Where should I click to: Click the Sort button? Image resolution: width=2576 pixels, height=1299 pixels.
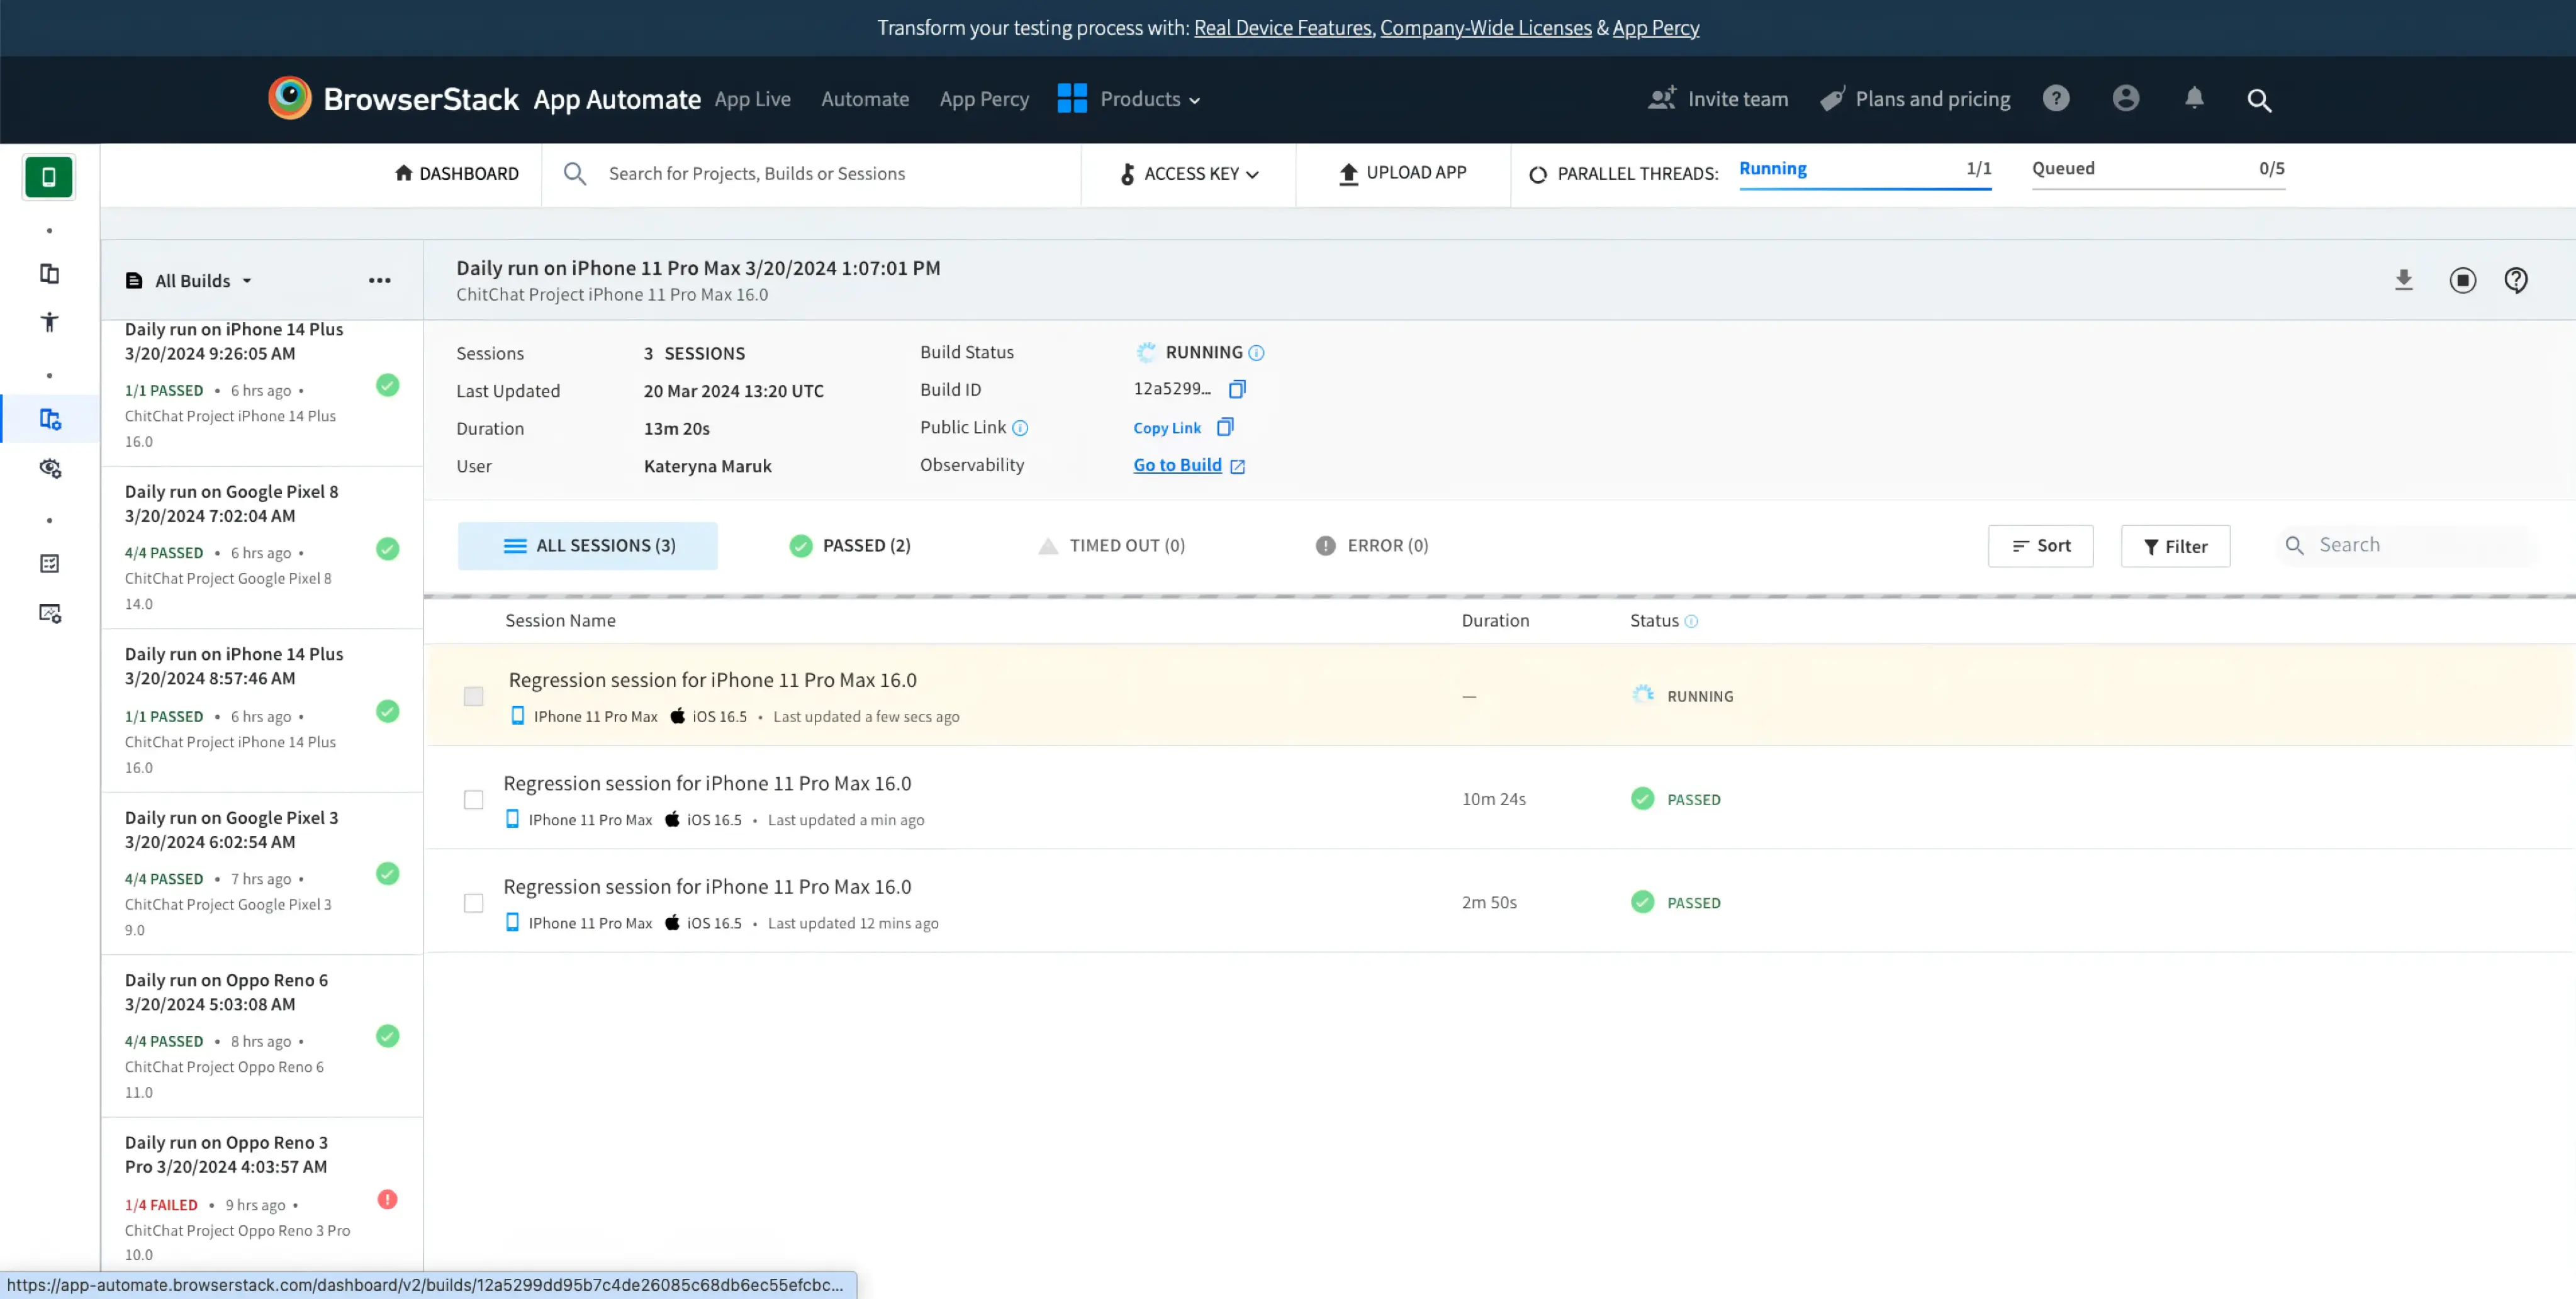(2041, 546)
